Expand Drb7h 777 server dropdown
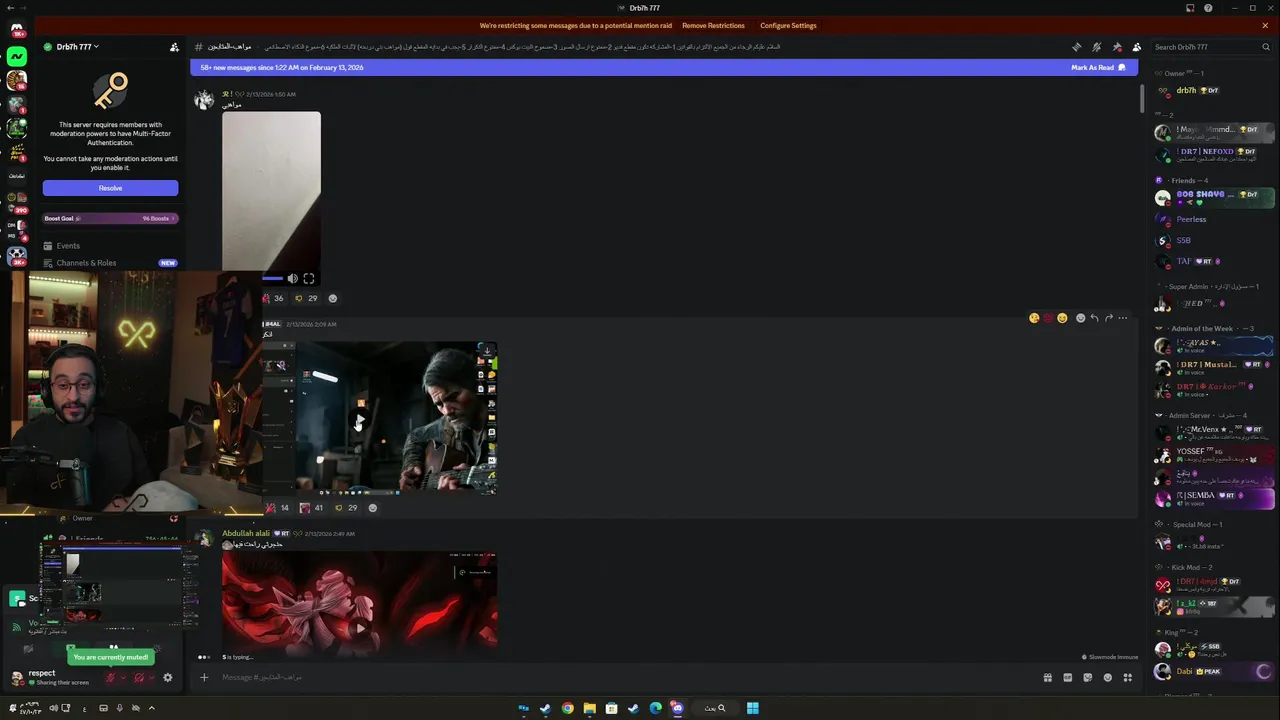Image resolution: width=1280 pixels, height=720 pixels. point(77,47)
